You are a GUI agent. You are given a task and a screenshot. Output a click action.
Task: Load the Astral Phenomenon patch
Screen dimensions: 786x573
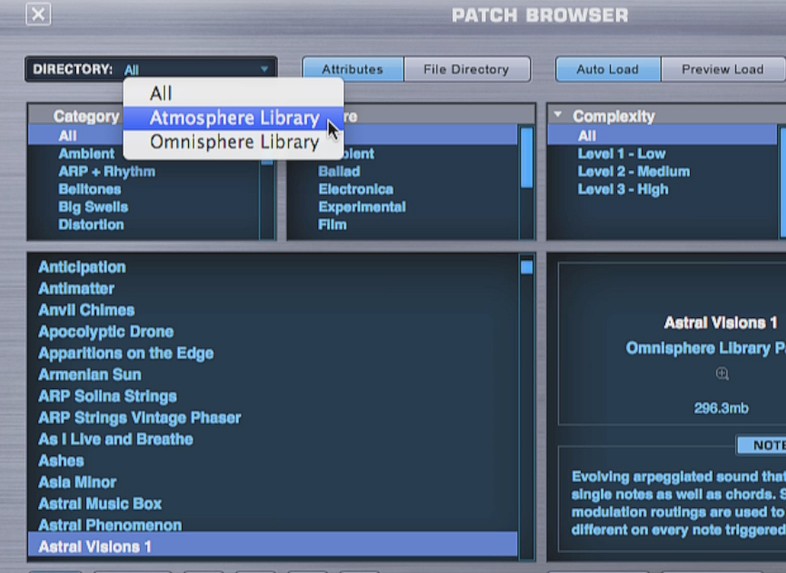[110, 525]
